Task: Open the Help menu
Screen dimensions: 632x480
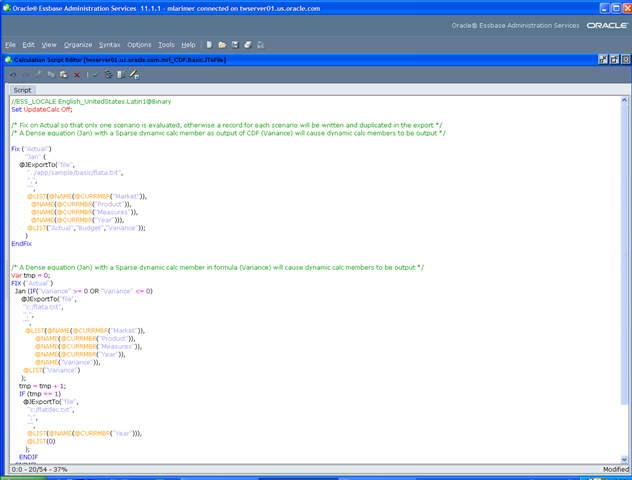Action: pyautogui.click(x=188, y=45)
